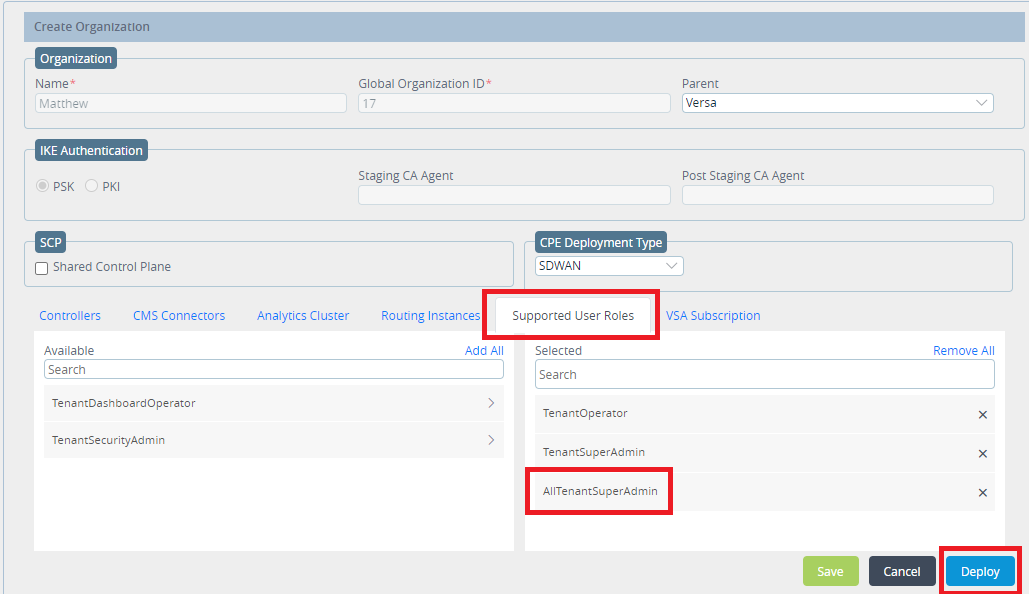Click the Add All link

[x=484, y=350]
